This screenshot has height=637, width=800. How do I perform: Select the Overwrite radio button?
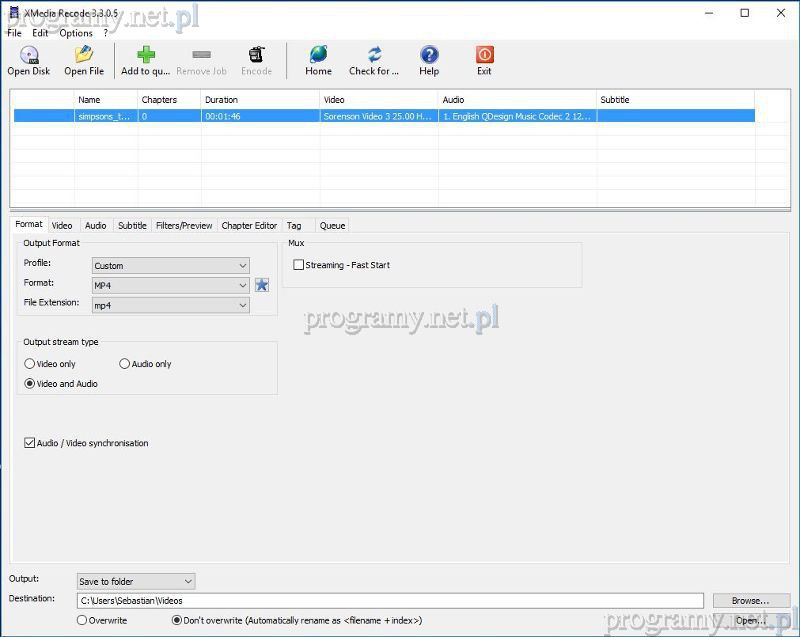(82, 620)
